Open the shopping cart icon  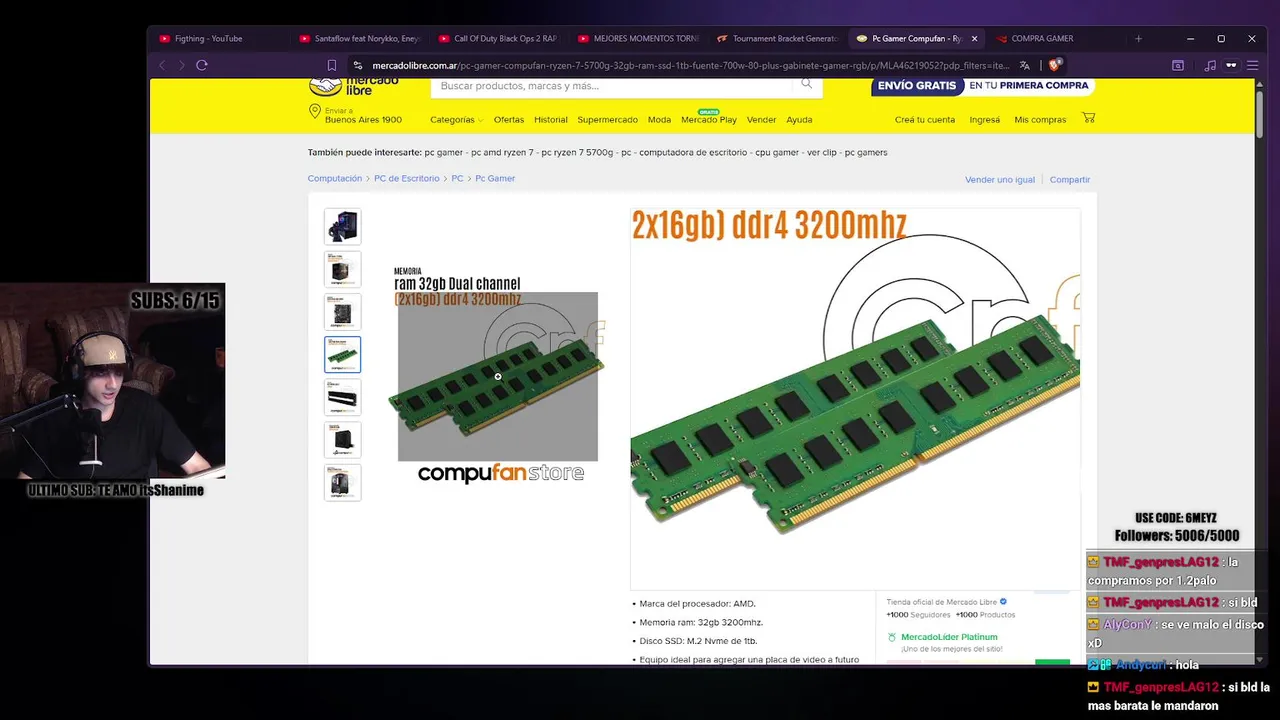[1088, 118]
